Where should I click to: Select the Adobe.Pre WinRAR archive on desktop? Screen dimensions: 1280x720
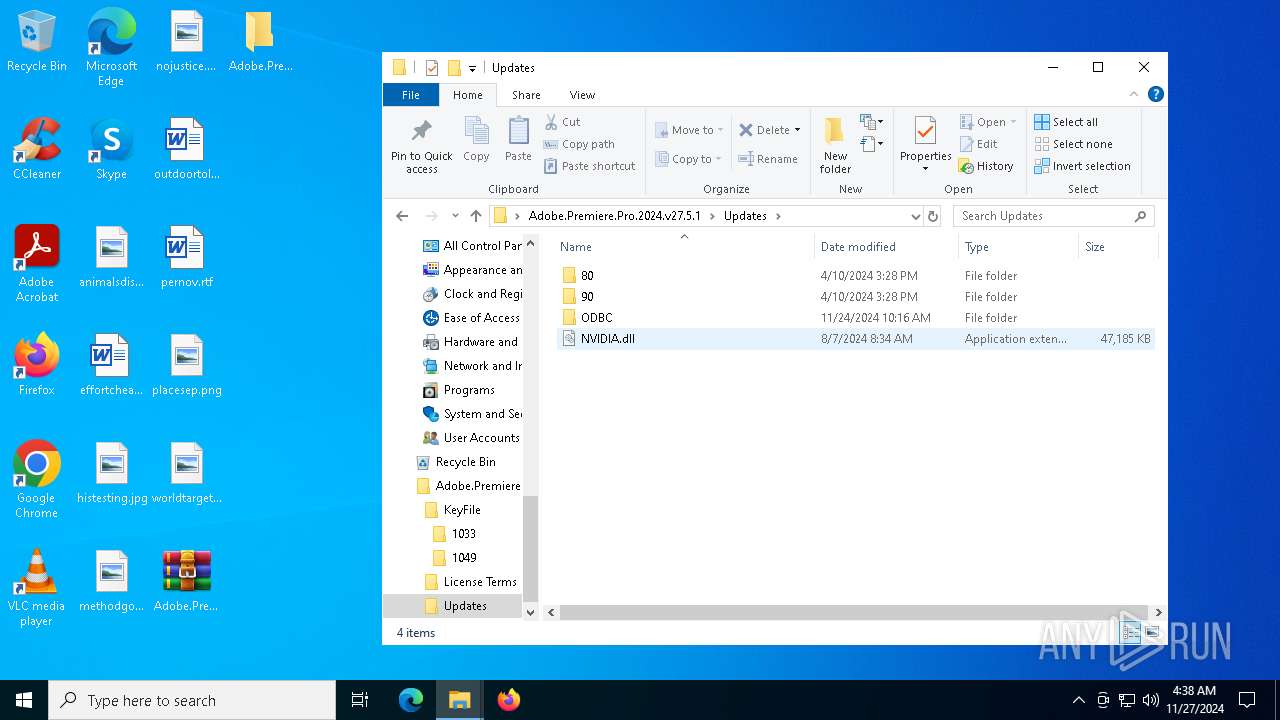click(x=186, y=582)
